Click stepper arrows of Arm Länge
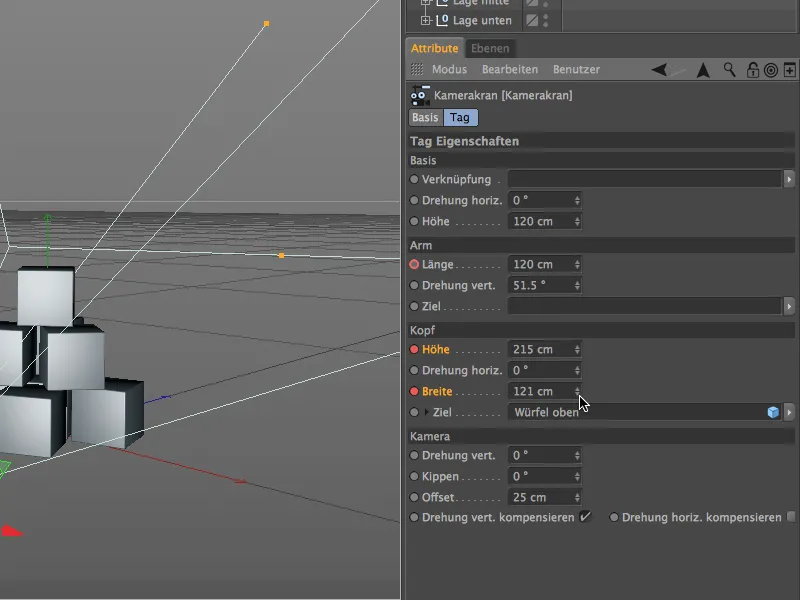 (x=577, y=264)
